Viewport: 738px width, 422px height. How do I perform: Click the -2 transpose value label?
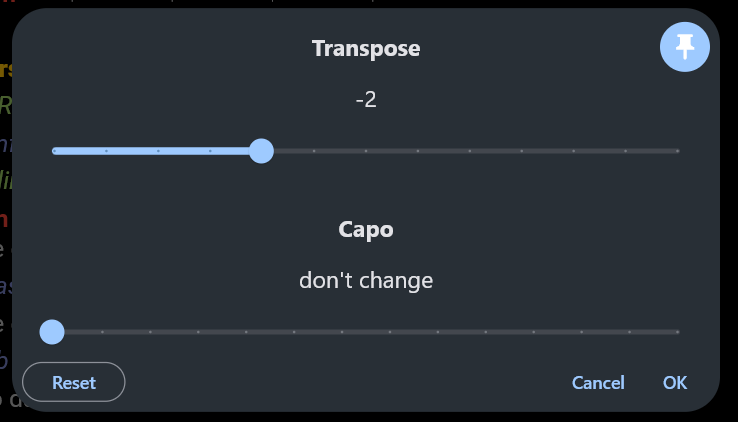click(x=366, y=99)
